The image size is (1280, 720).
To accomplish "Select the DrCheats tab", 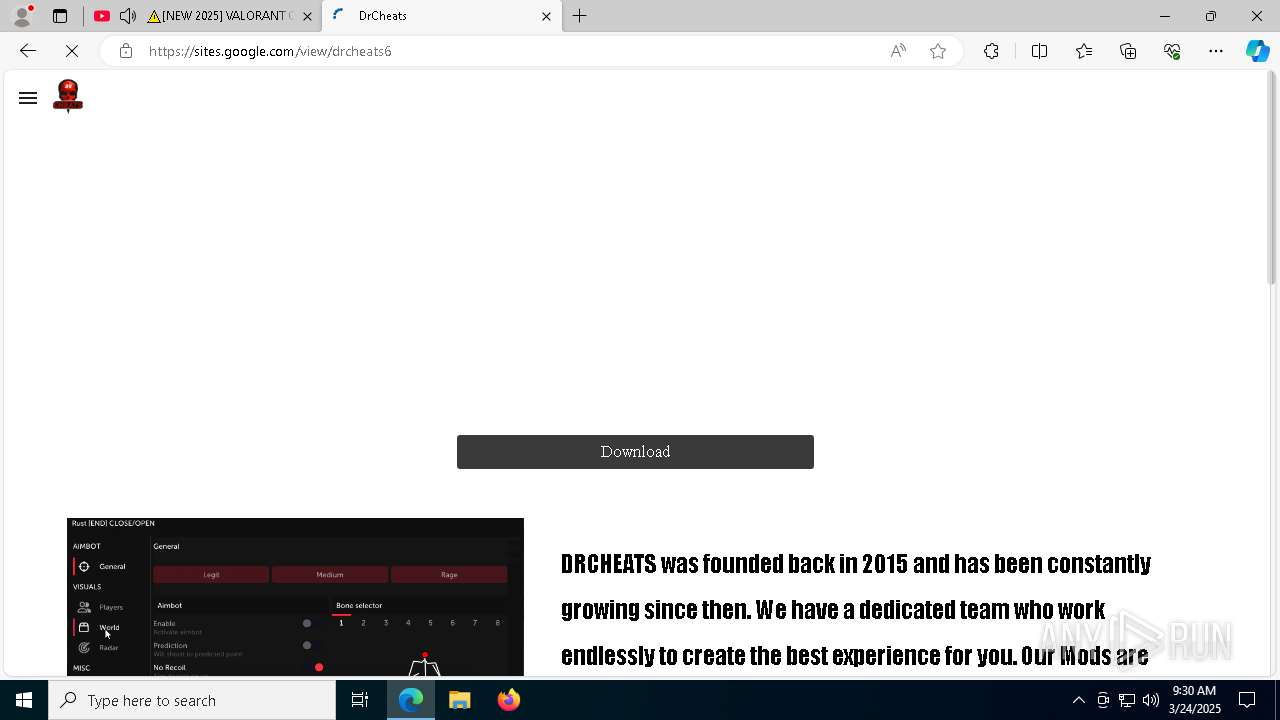I will click(440, 16).
